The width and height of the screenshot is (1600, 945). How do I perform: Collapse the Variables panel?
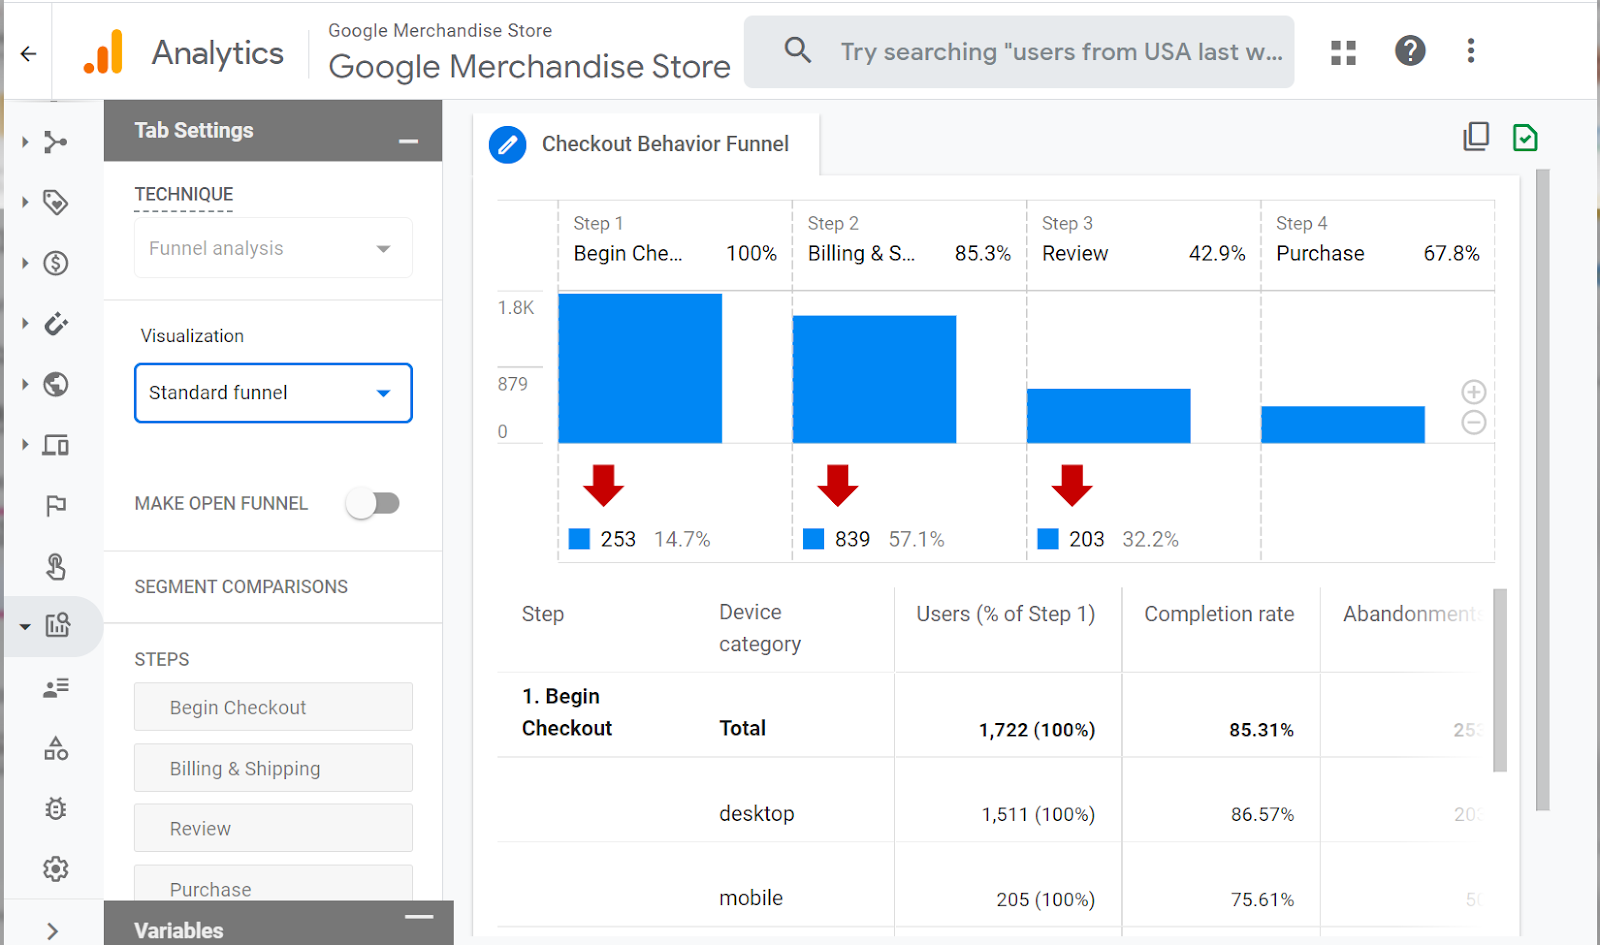tap(419, 917)
